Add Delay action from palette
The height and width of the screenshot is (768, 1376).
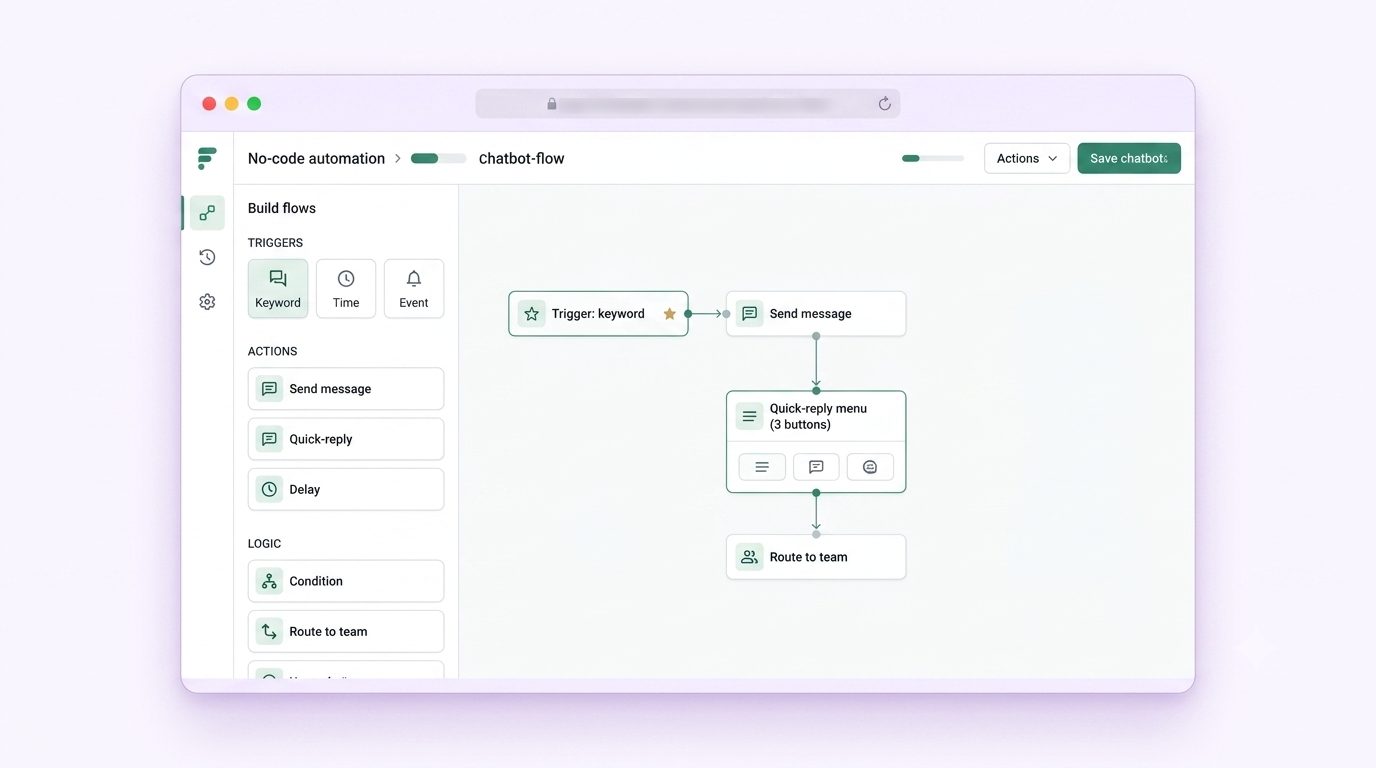346,489
